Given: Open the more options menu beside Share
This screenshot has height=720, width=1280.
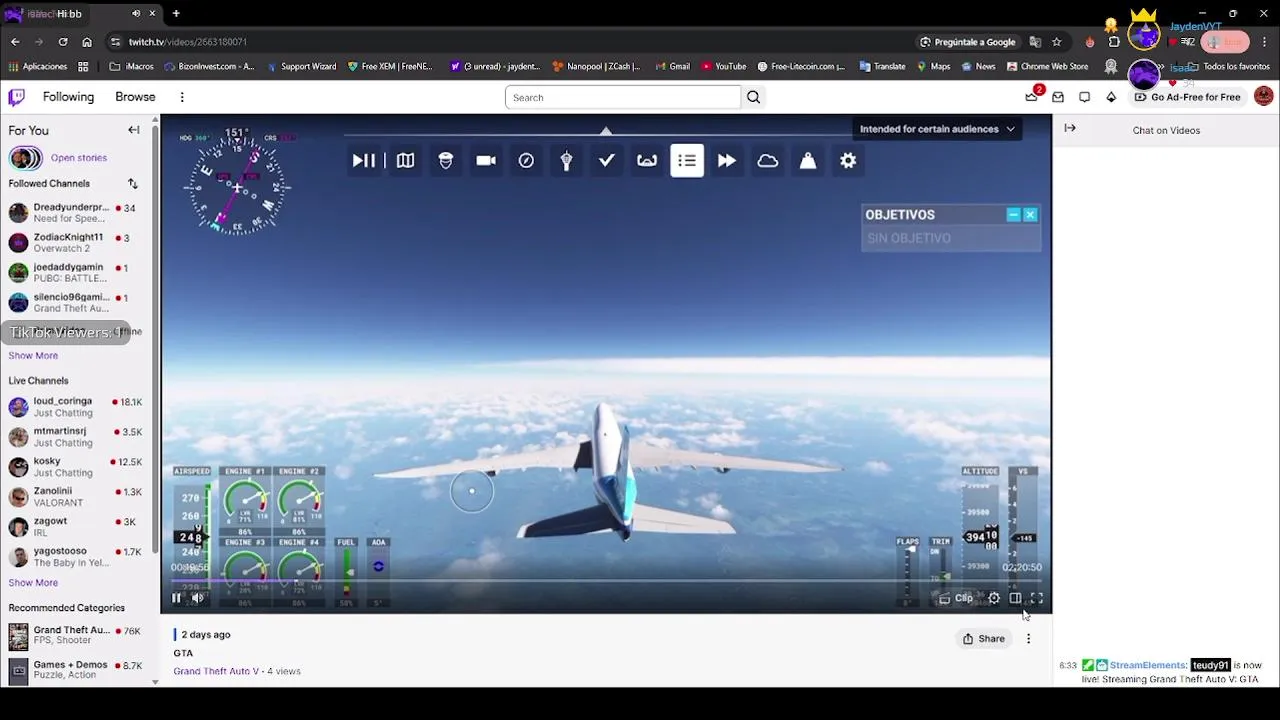Looking at the screenshot, I should pos(1028,639).
